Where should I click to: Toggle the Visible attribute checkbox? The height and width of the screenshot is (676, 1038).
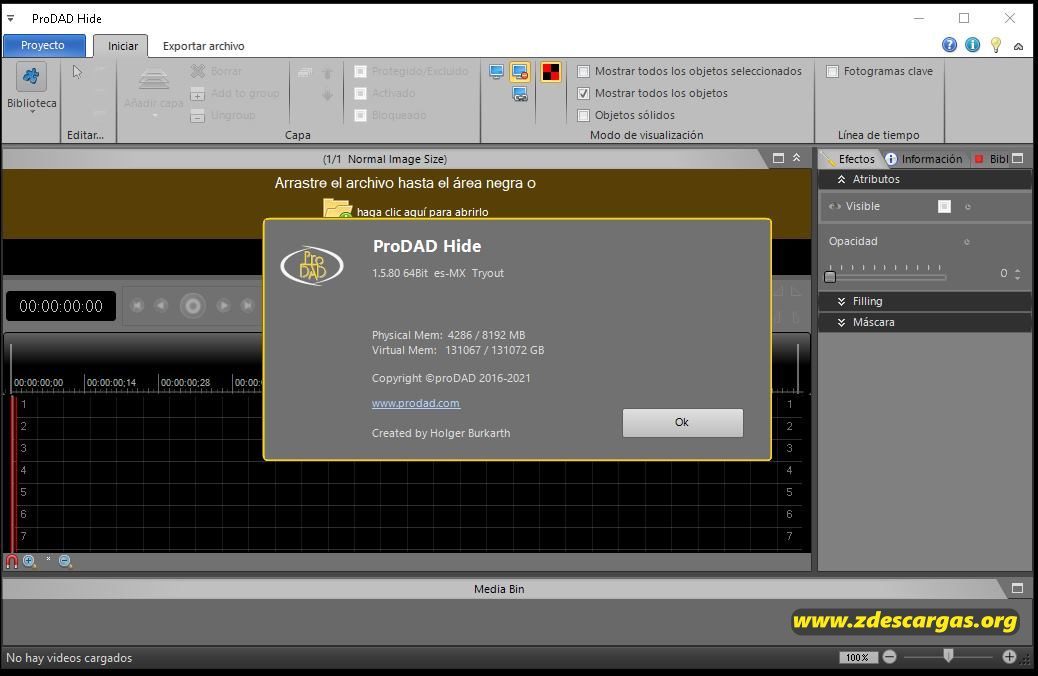944,207
